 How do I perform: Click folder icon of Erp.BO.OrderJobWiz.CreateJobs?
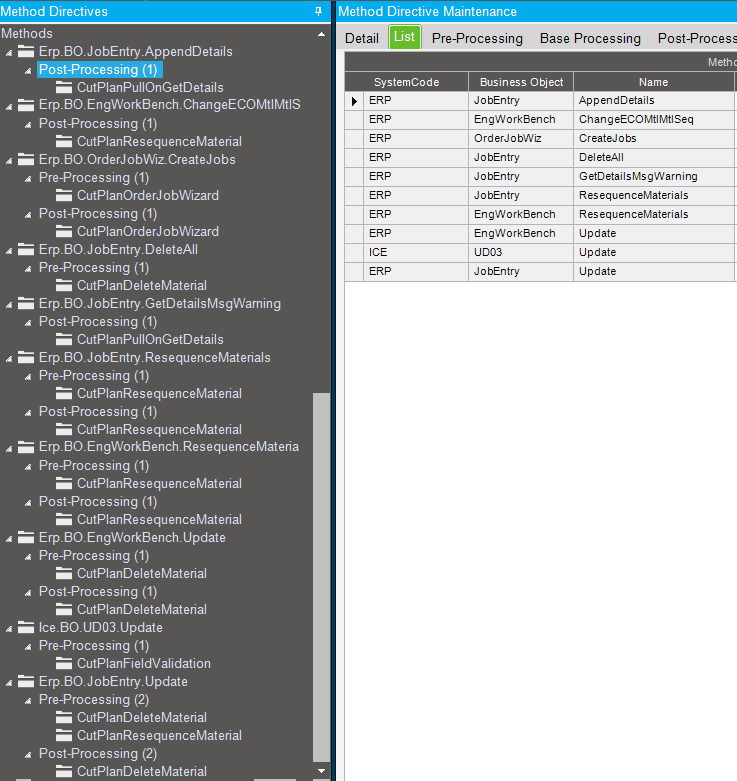tap(26, 159)
